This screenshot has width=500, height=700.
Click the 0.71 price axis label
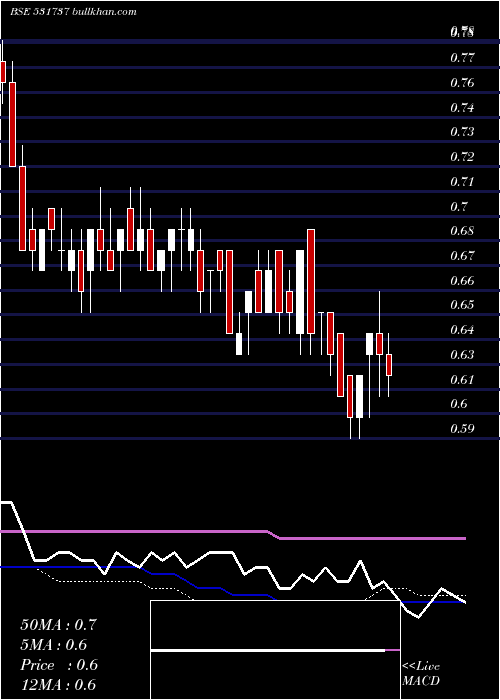point(462,182)
